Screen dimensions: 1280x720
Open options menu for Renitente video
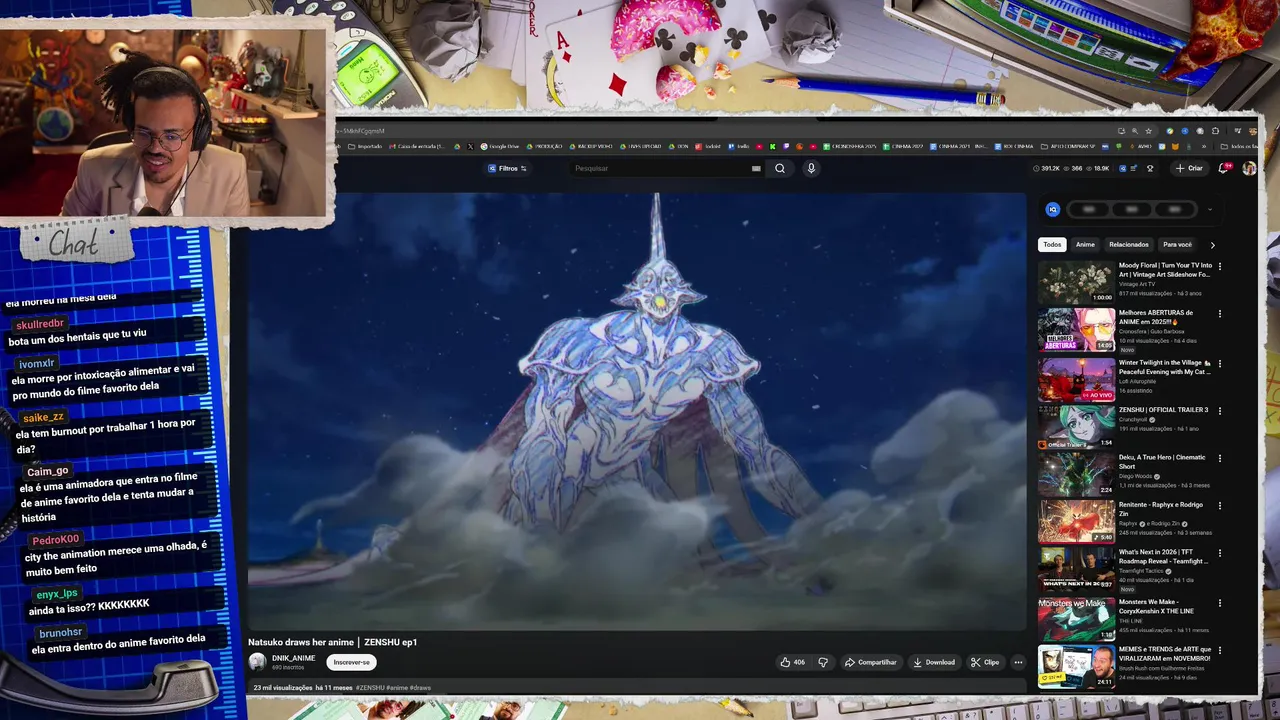(1220, 505)
